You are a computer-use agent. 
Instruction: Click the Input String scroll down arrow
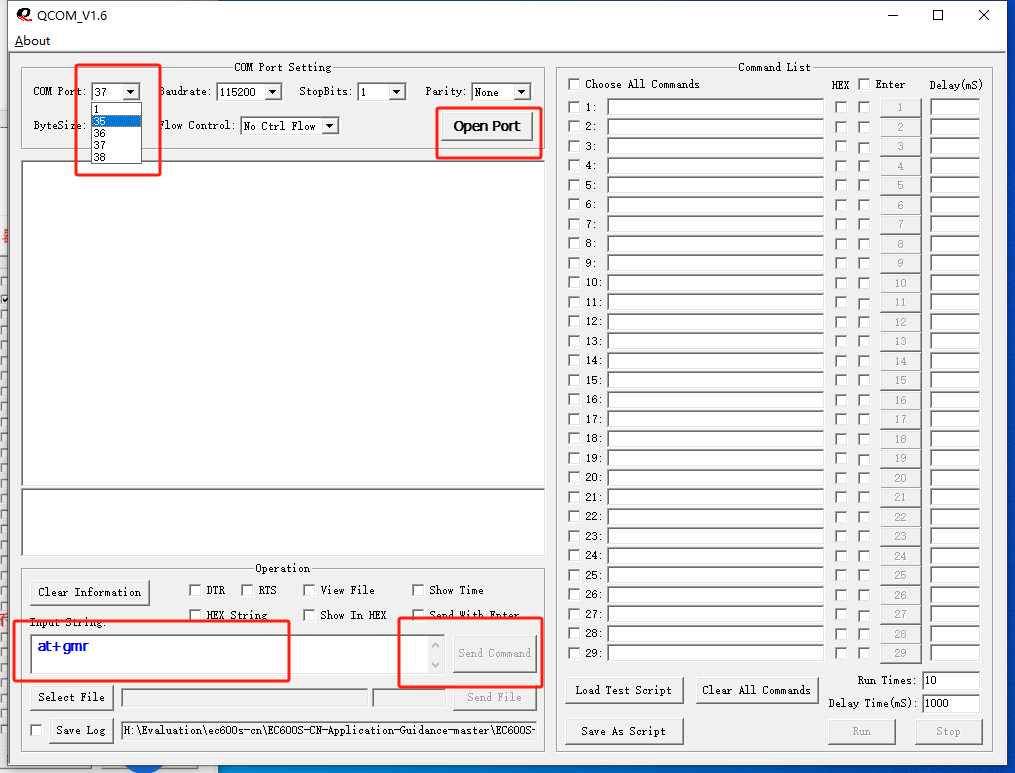(x=436, y=665)
